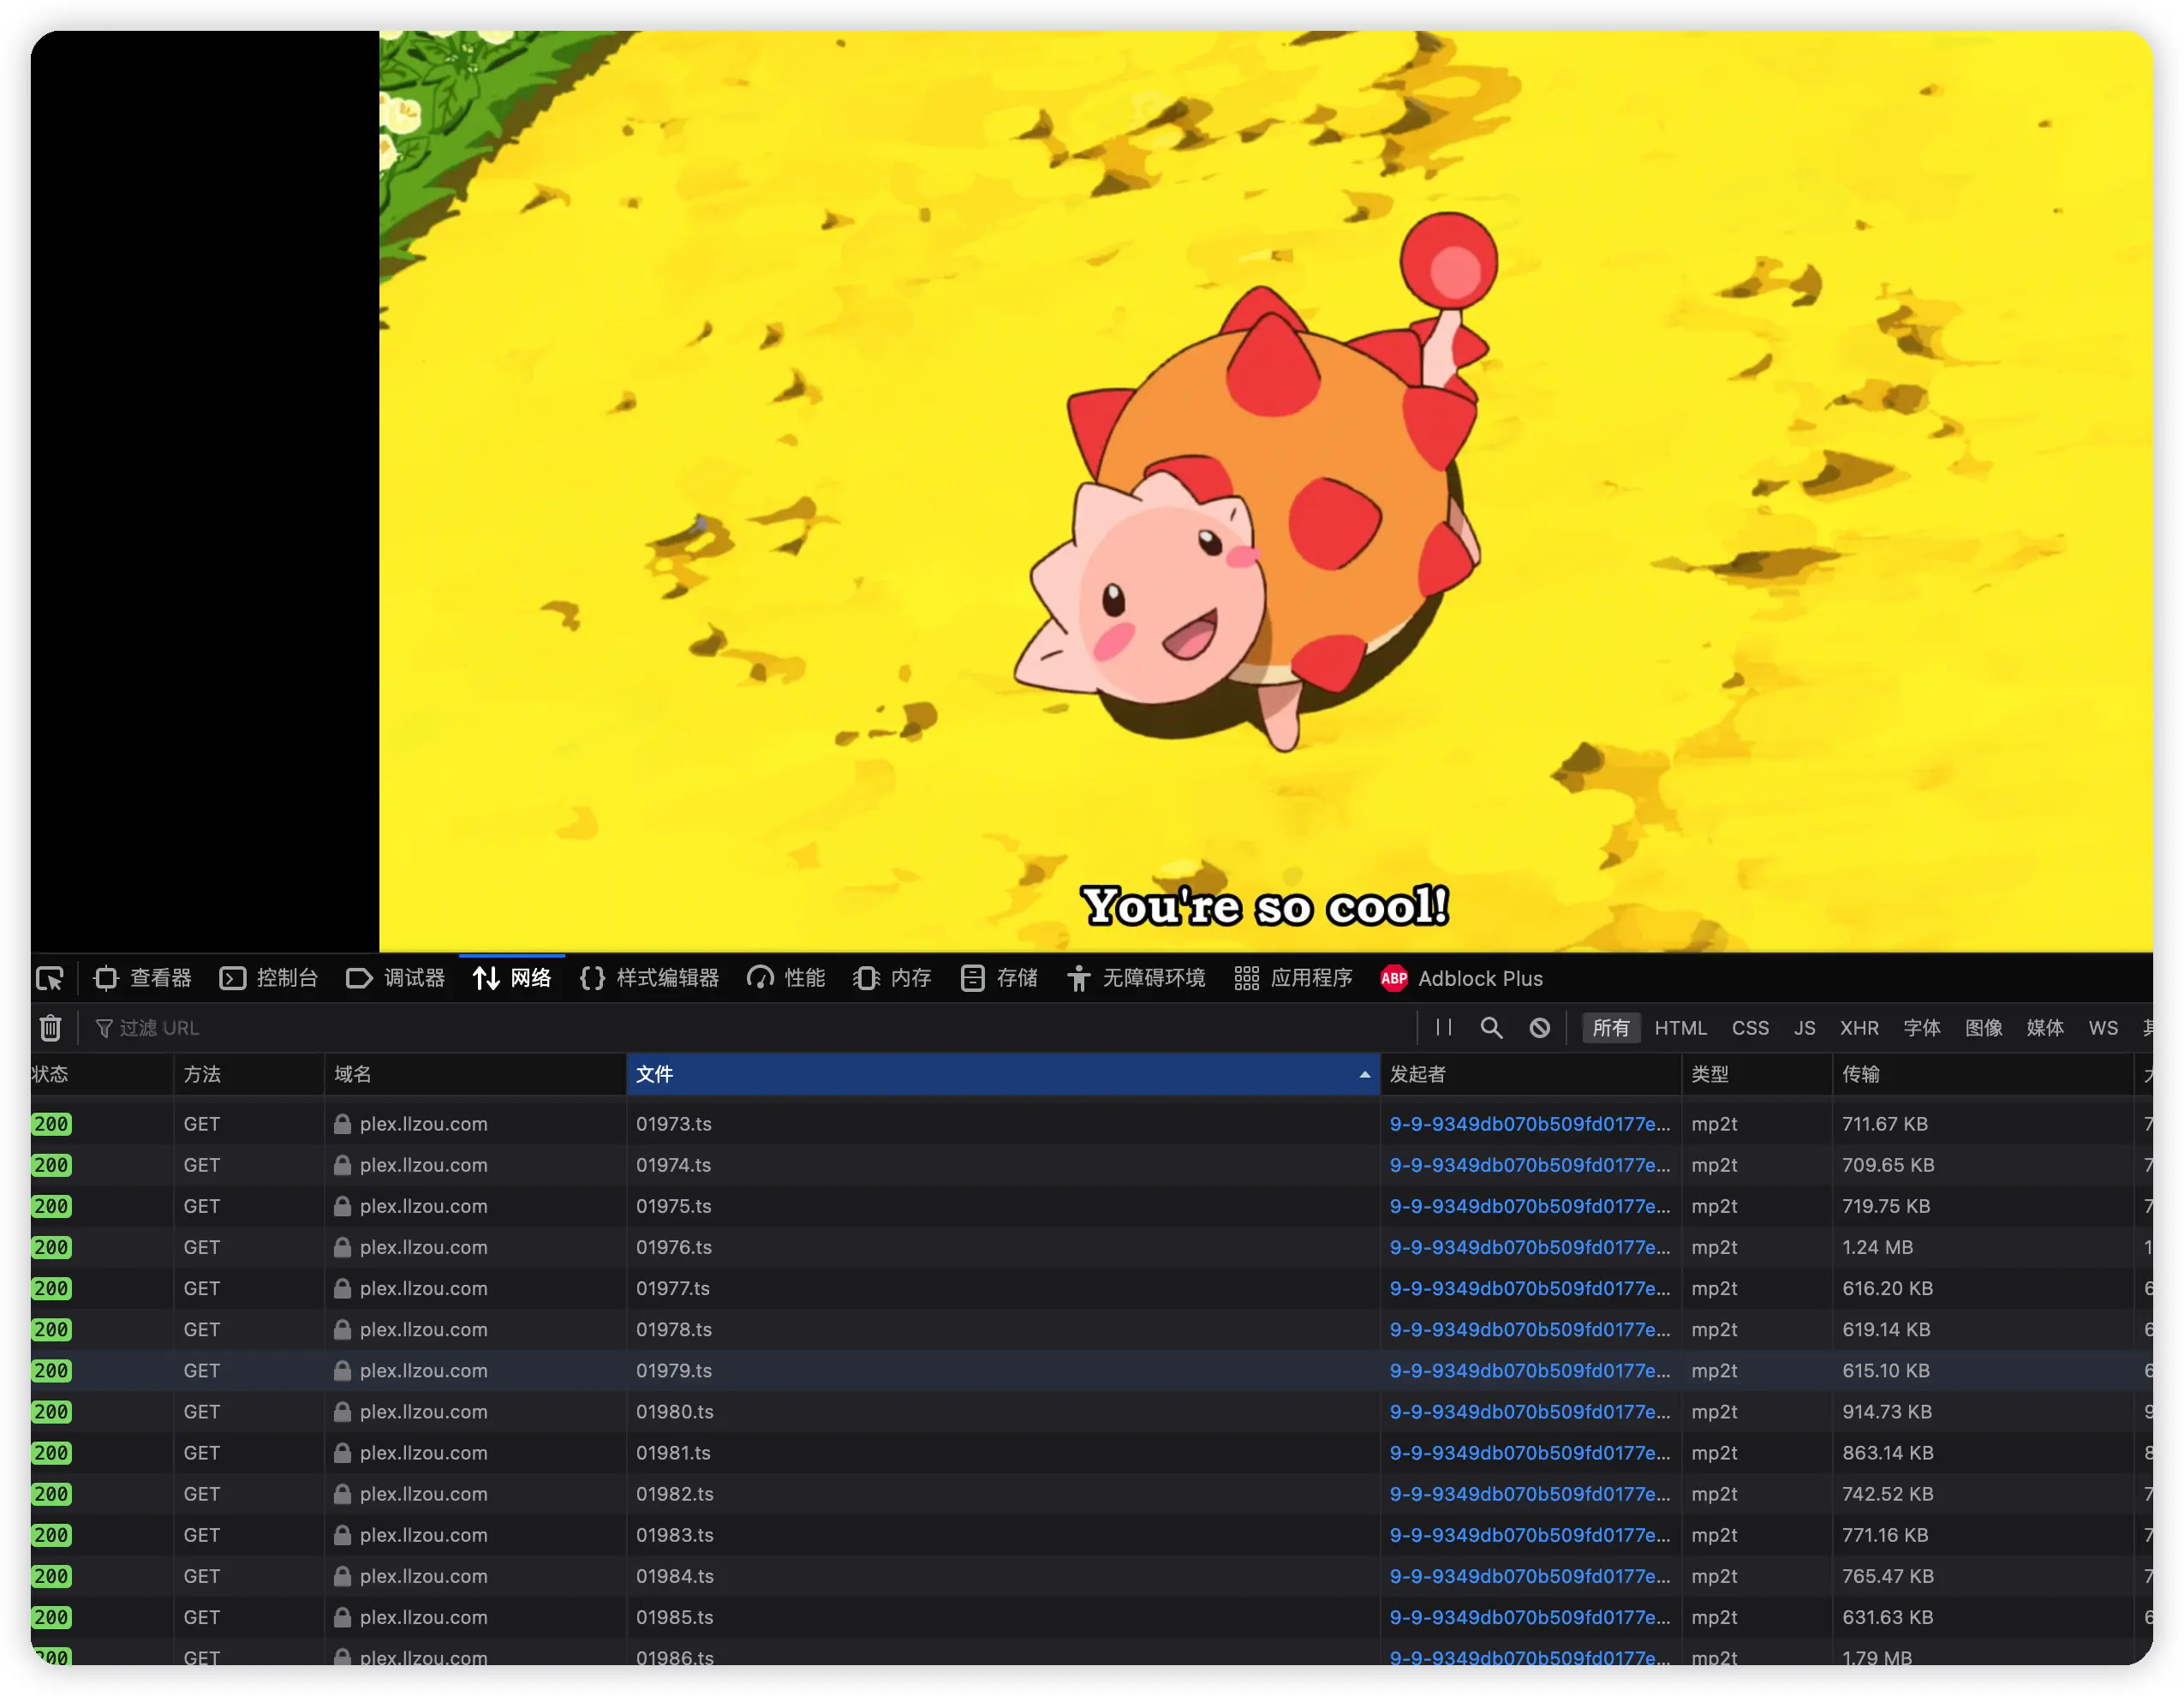The image size is (2184, 1696).
Task: Activate the element picker icon
Action: pos(50,978)
